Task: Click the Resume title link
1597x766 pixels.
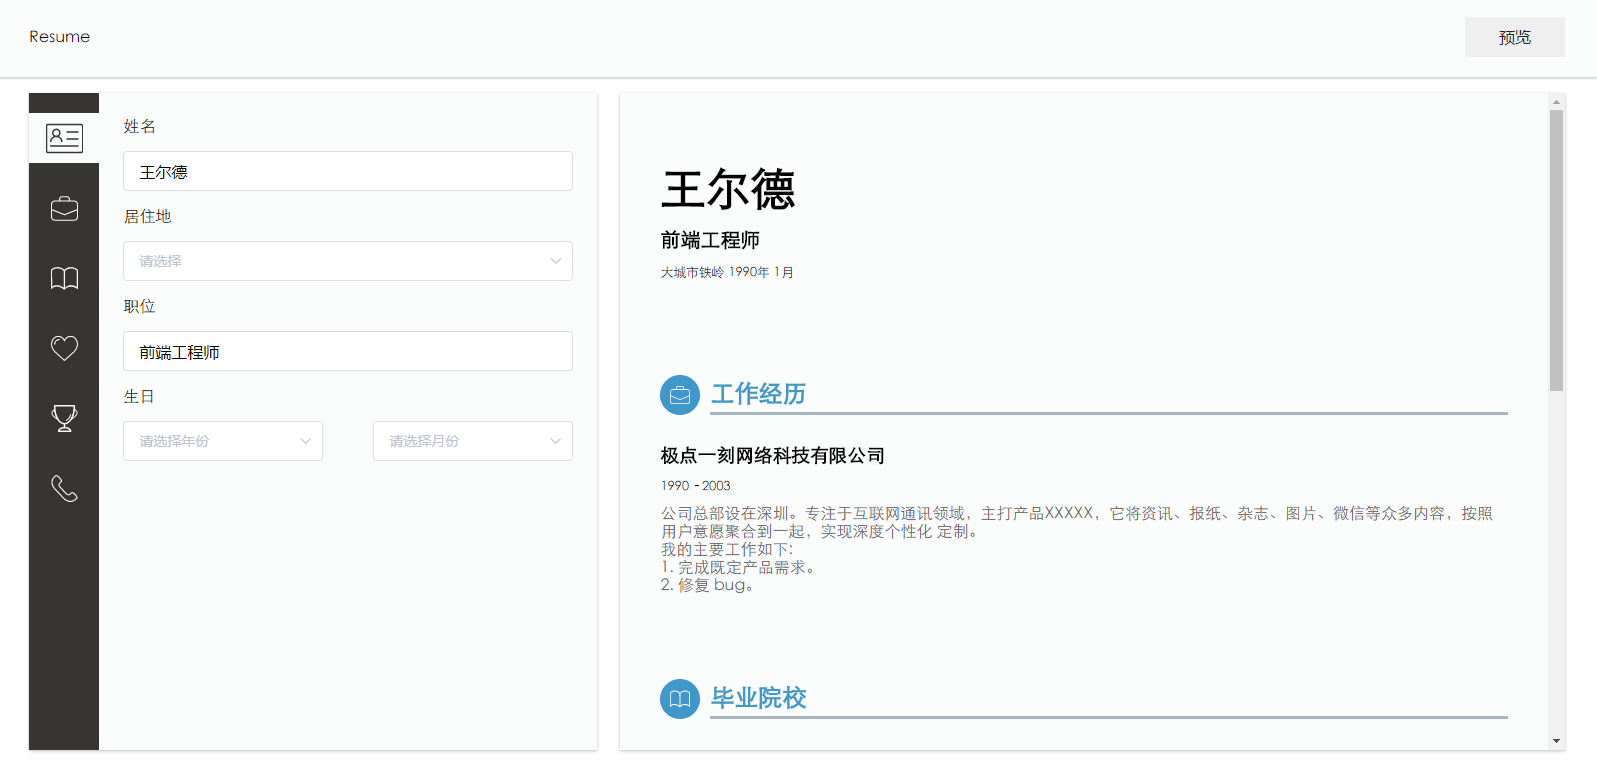Action: (59, 37)
